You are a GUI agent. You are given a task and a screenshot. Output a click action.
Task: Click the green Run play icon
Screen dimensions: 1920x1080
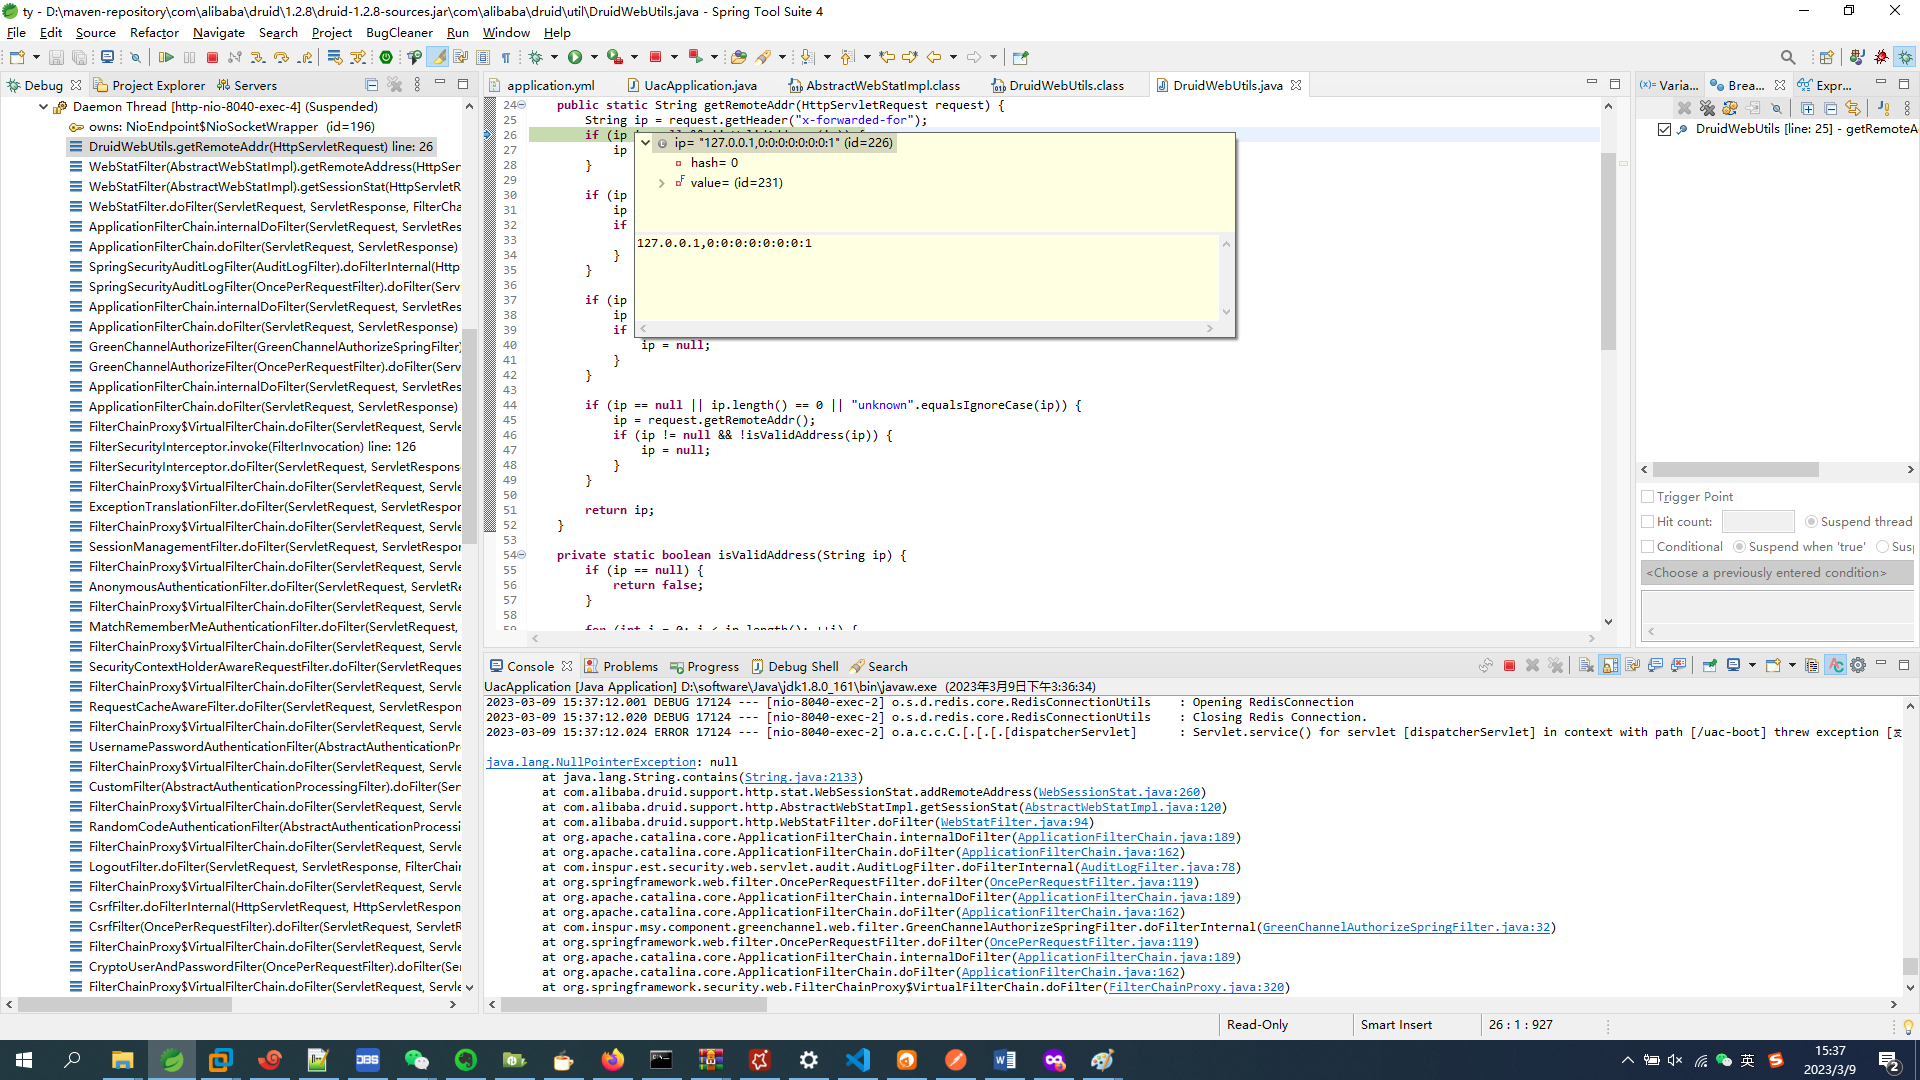pos(575,58)
